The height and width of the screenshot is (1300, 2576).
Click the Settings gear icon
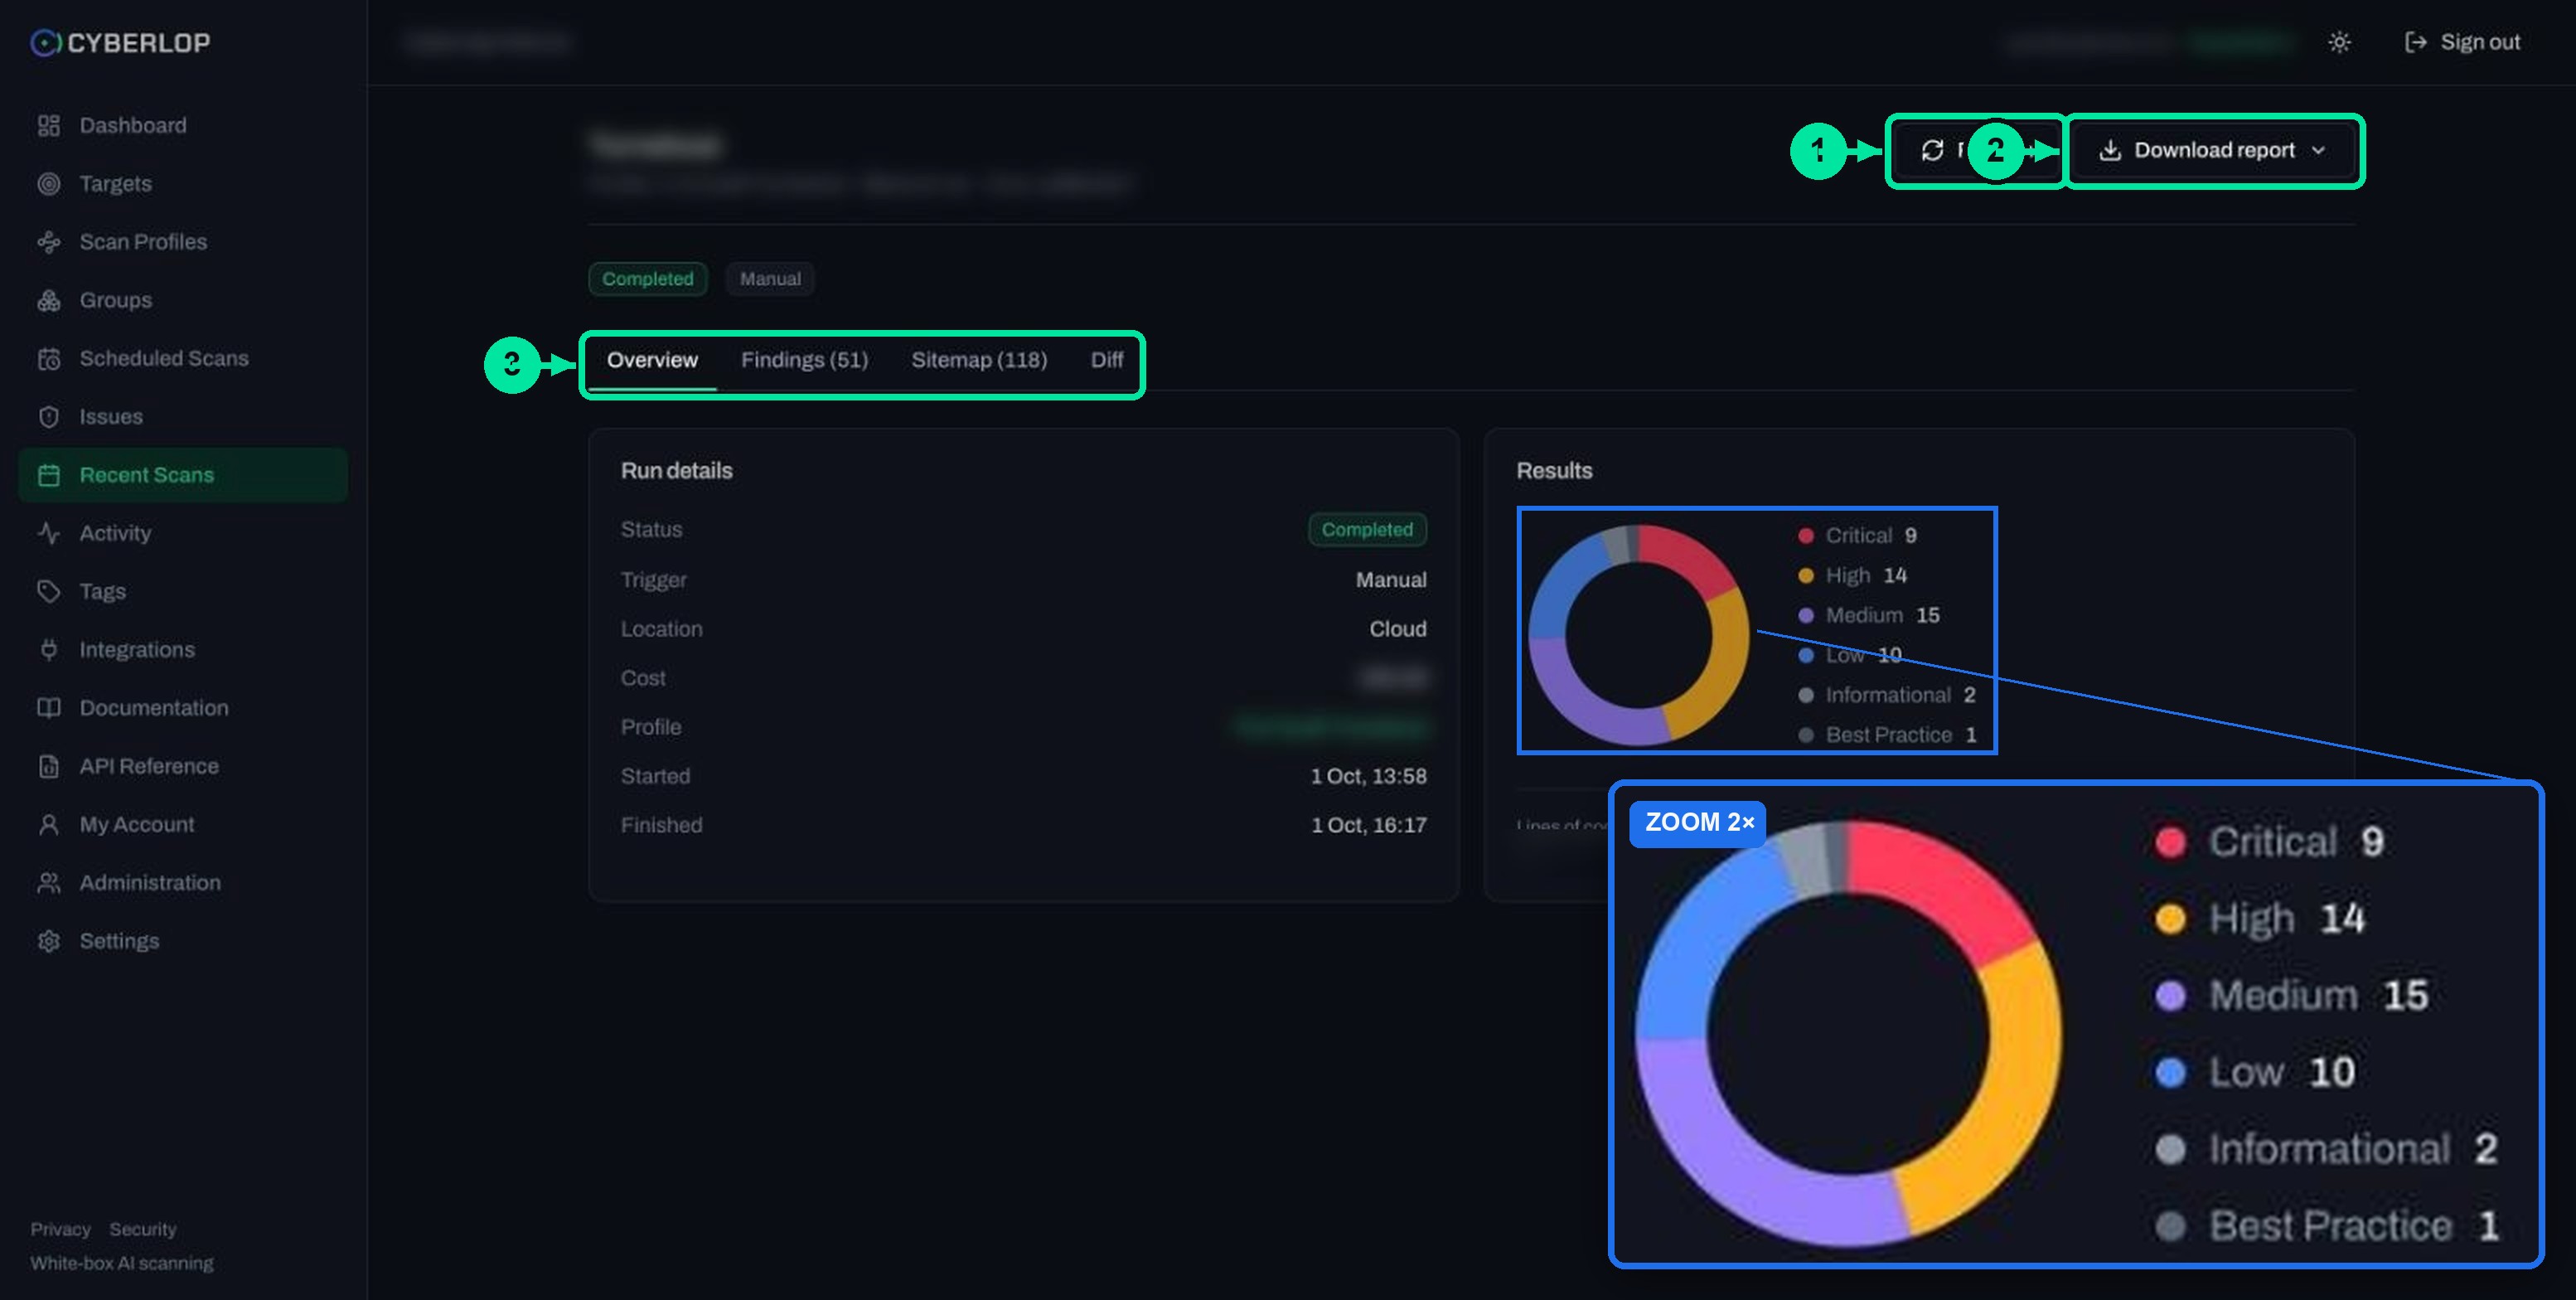(48, 941)
